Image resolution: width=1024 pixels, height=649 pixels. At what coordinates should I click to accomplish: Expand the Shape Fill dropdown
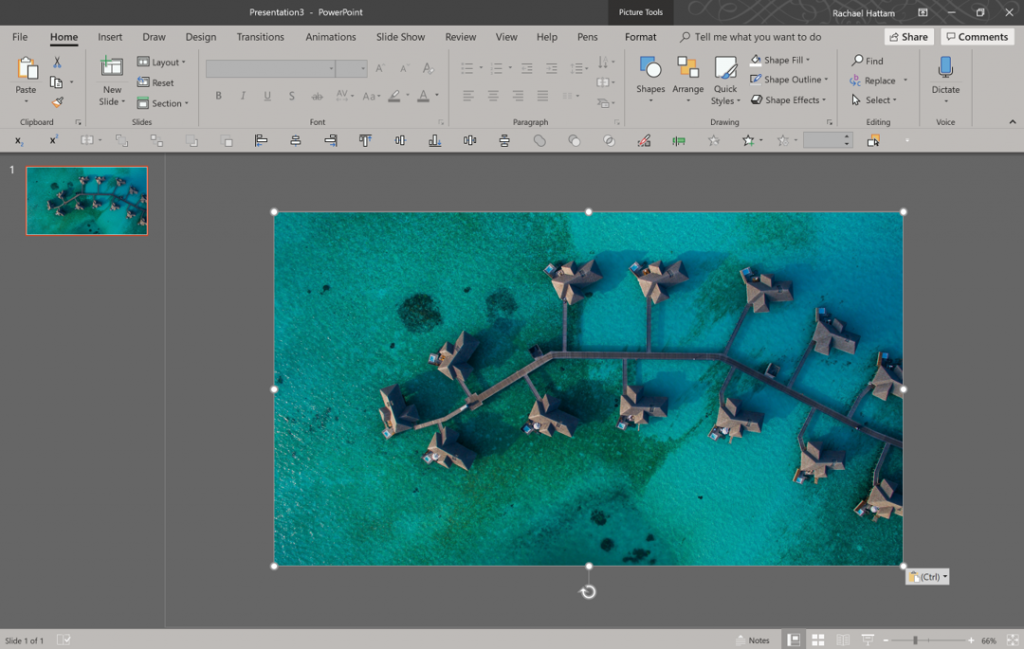point(808,60)
